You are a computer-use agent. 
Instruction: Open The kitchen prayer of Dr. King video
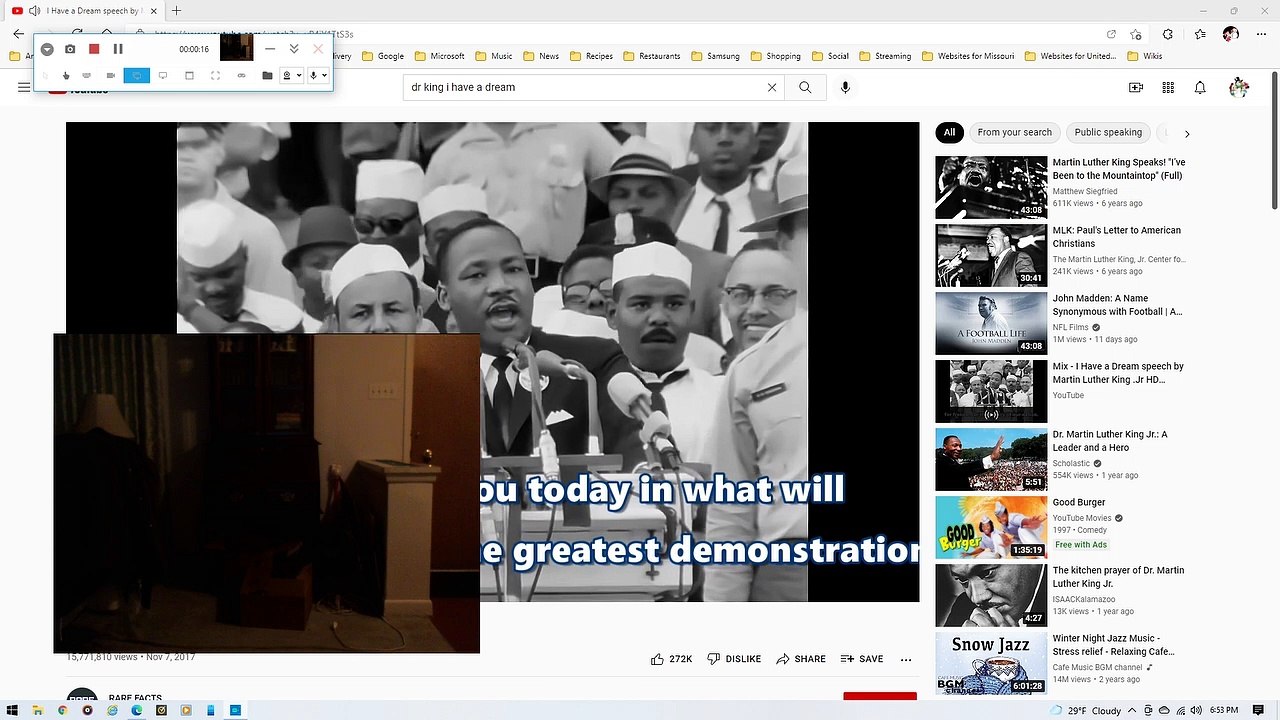point(1118,577)
